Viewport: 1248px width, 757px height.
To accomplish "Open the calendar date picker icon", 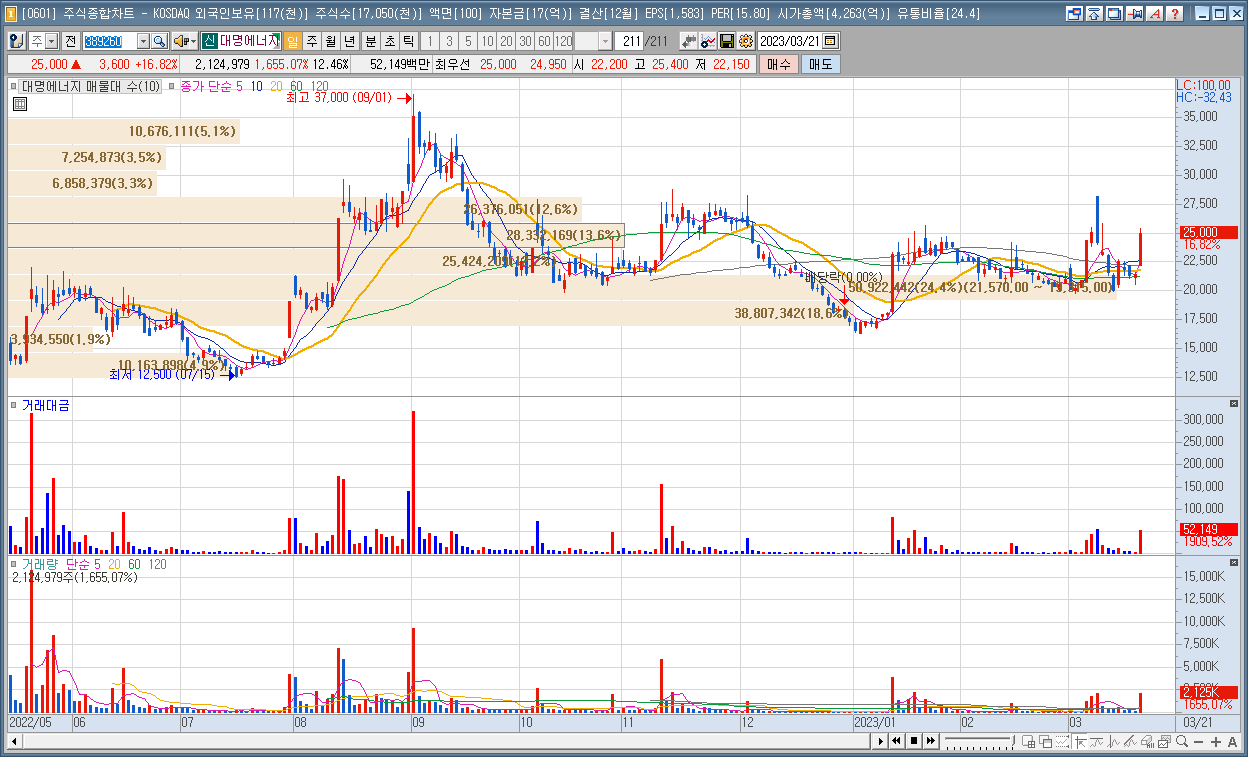I will click(831, 41).
